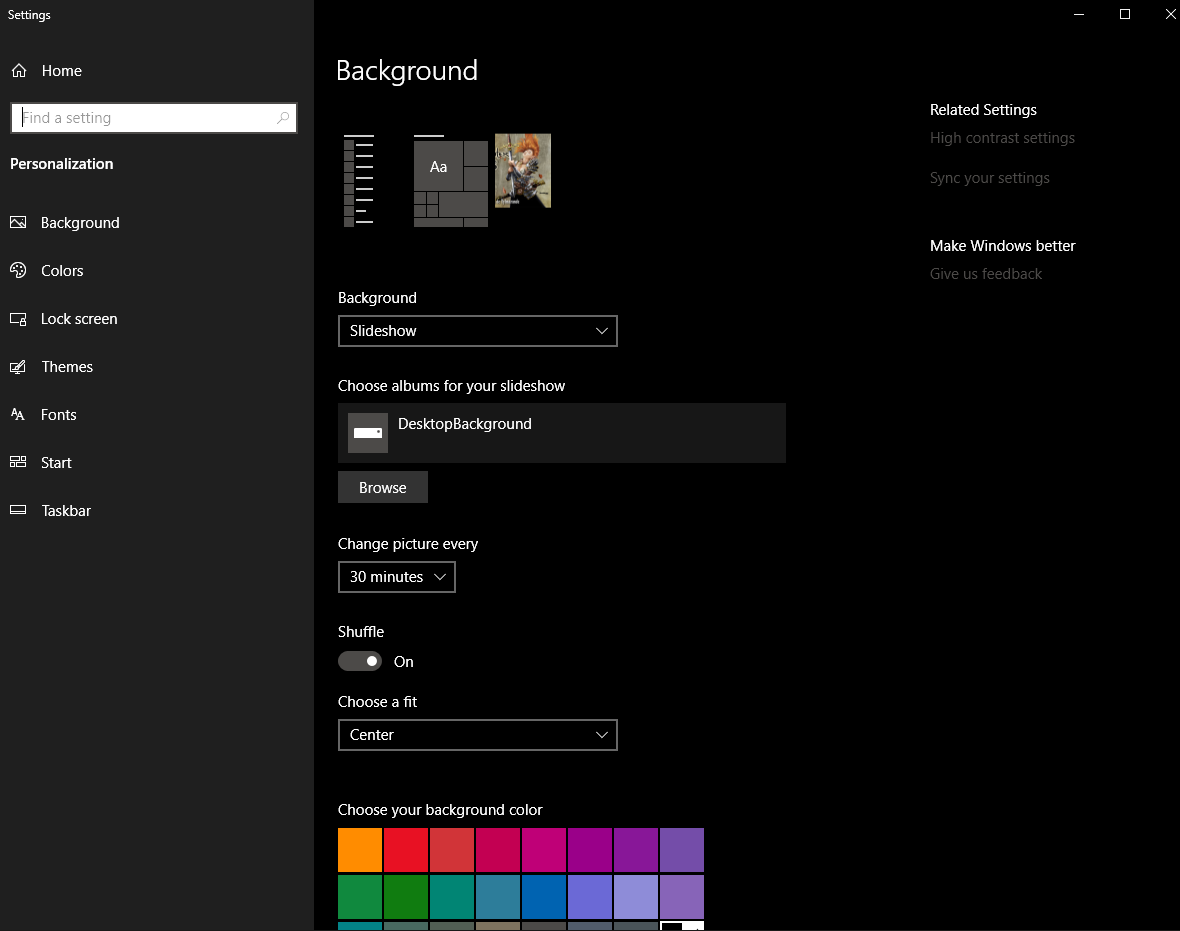The image size is (1180, 931).
Task: Open Lock screen settings
Action: (79, 319)
